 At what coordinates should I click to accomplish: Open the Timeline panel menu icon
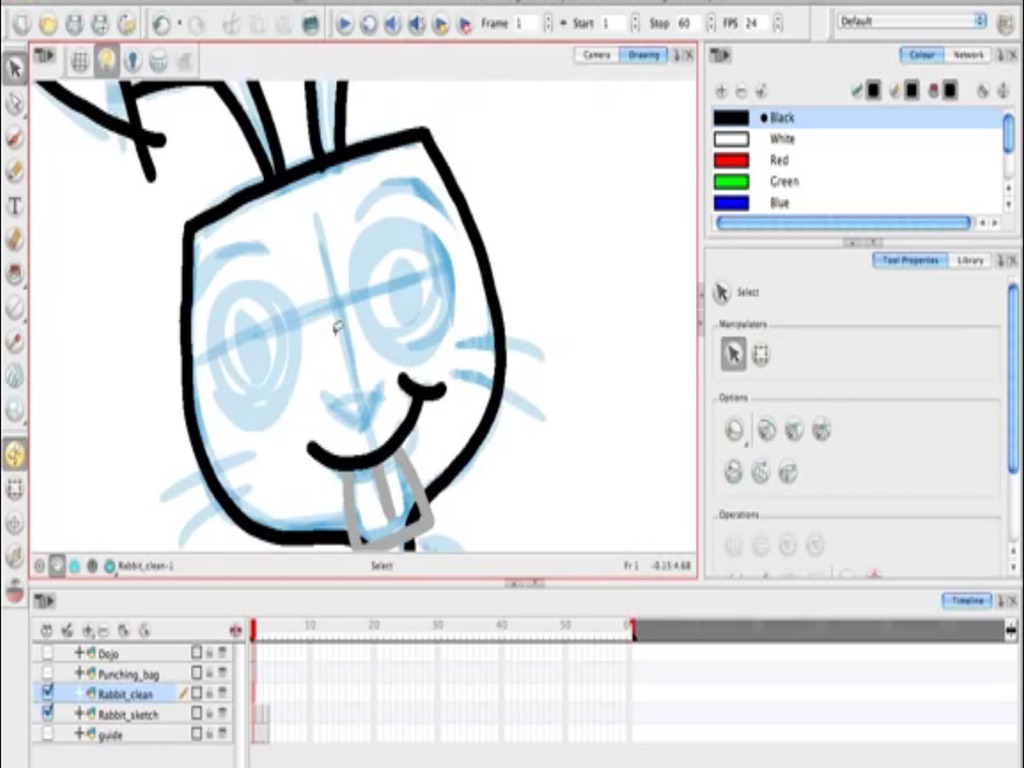44,600
